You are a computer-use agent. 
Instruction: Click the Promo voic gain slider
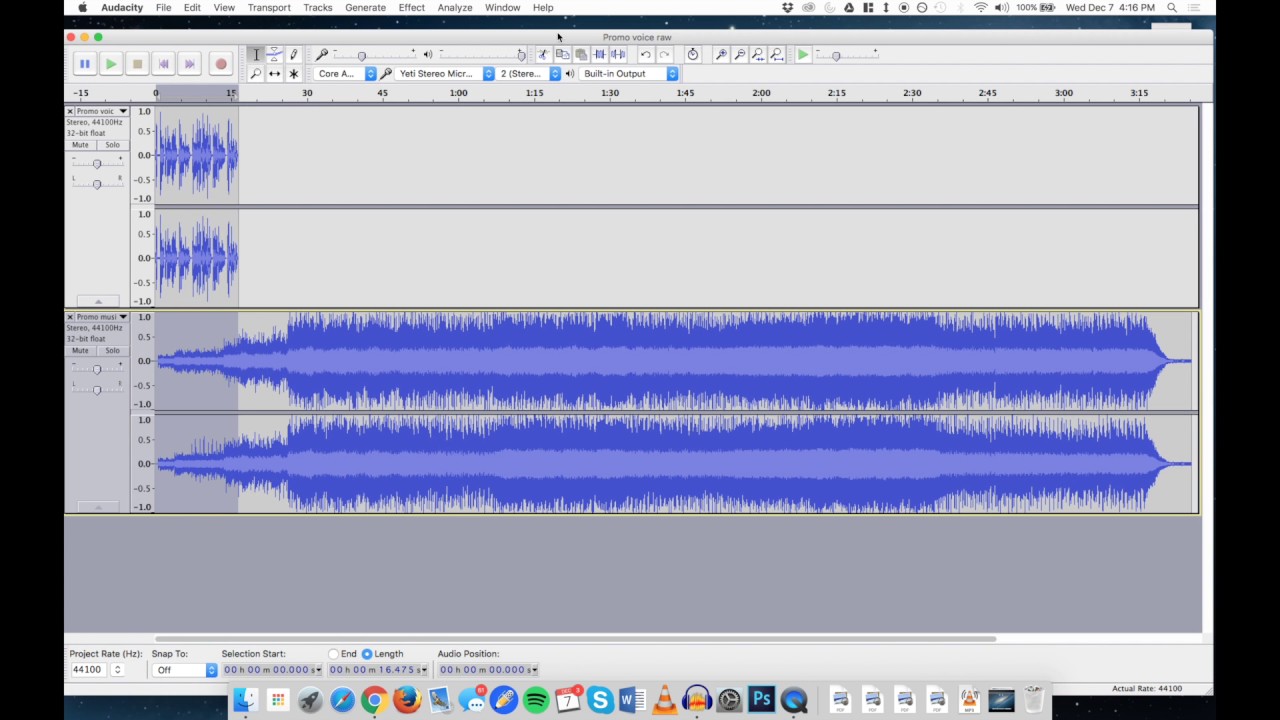pos(97,163)
